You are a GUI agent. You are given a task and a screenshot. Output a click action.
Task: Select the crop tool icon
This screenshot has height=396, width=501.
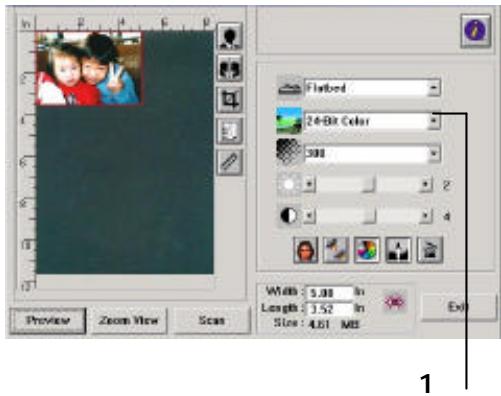pos(229,100)
